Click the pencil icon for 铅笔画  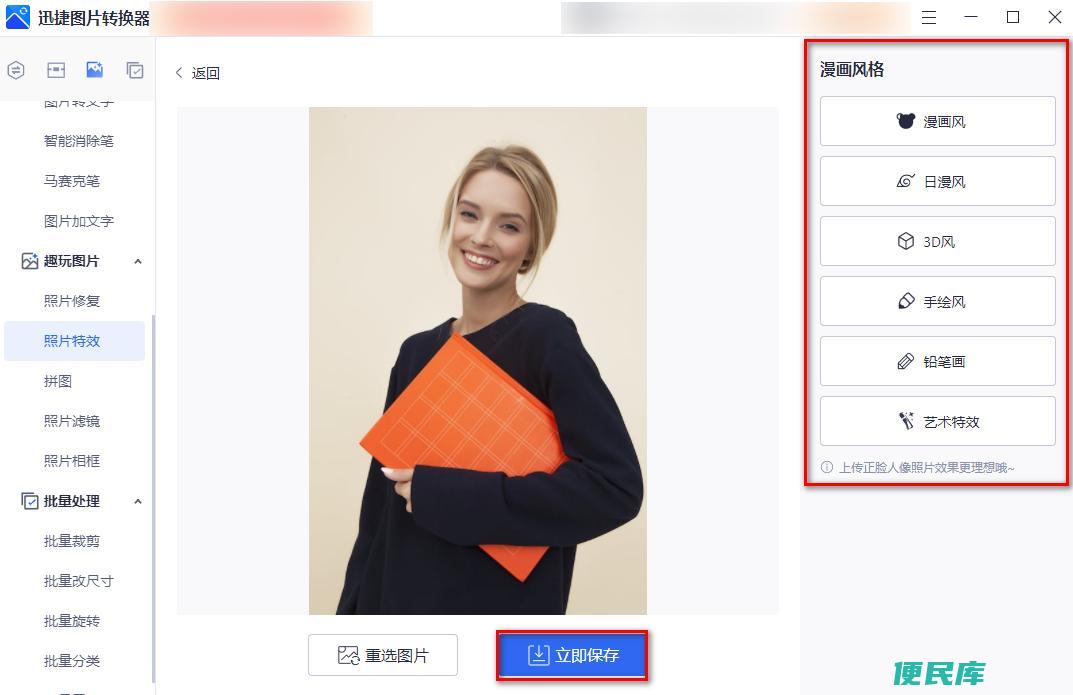coord(905,361)
